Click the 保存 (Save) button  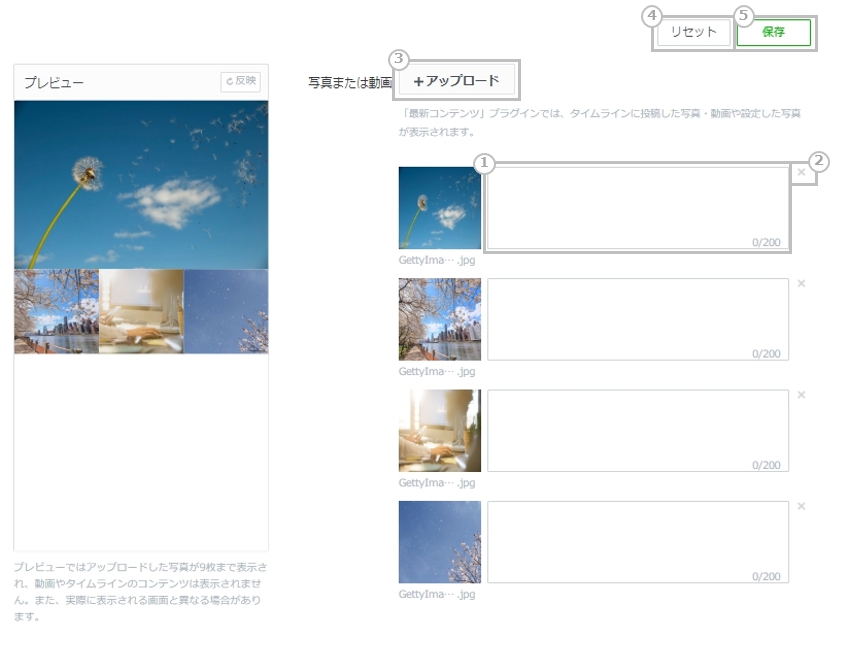tap(773, 32)
